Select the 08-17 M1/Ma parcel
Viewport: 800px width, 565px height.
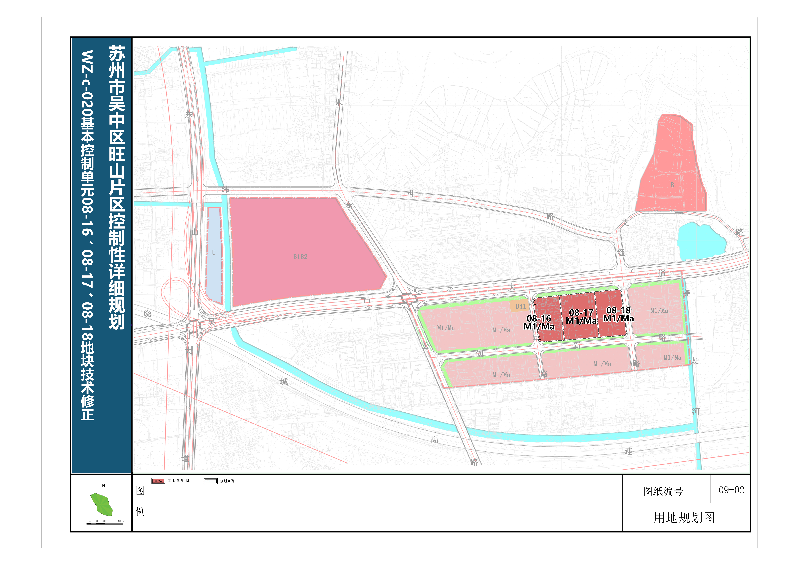tap(578, 316)
